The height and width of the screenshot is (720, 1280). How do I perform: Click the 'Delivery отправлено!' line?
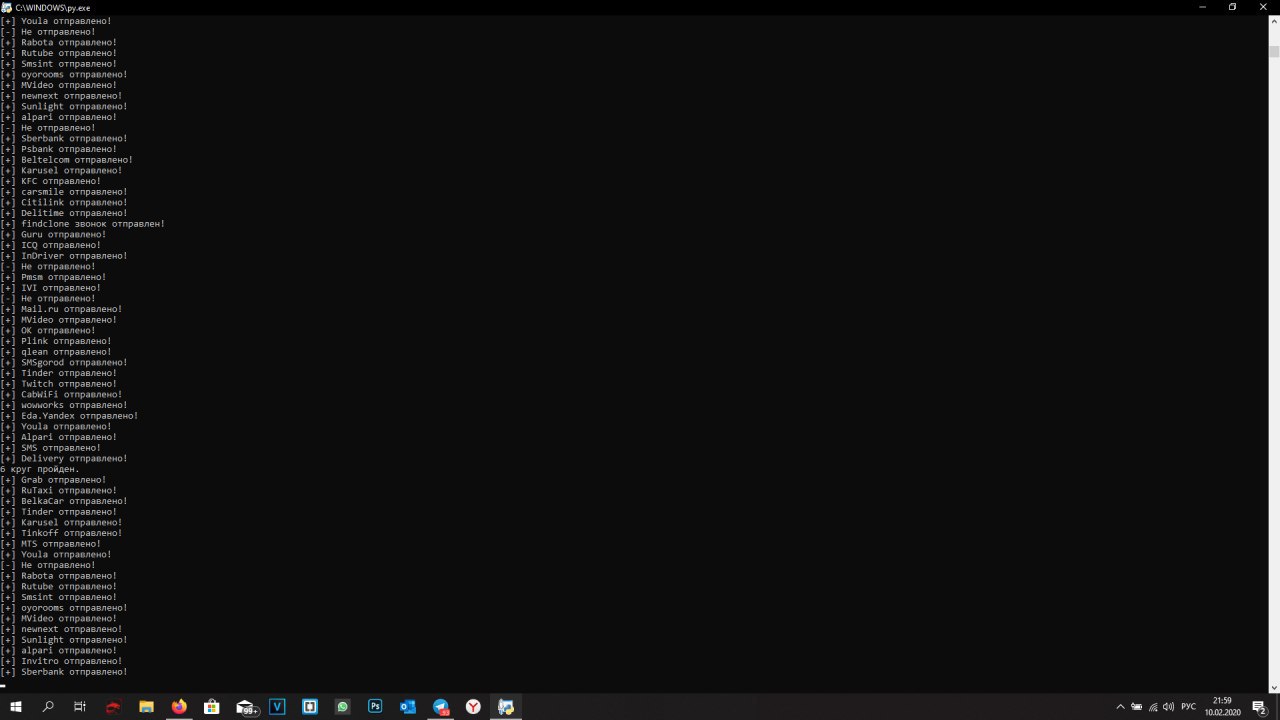pos(64,459)
